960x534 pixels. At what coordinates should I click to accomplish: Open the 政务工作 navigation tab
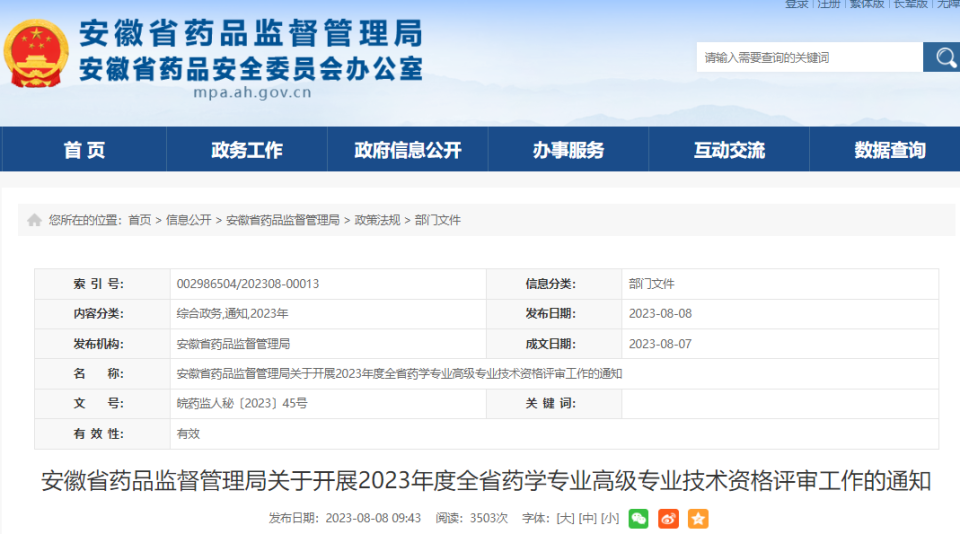[x=247, y=149]
